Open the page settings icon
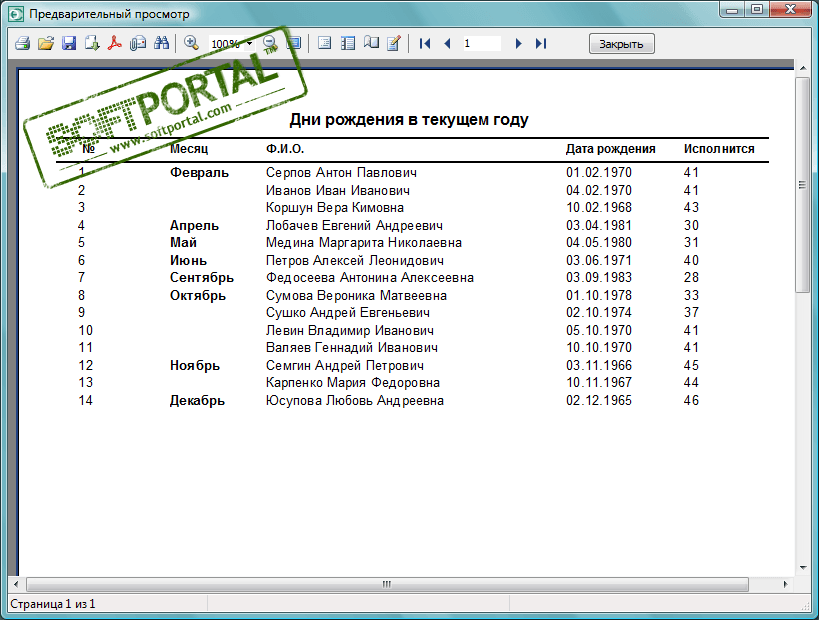The height and width of the screenshot is (620, 819). (371, 43)
